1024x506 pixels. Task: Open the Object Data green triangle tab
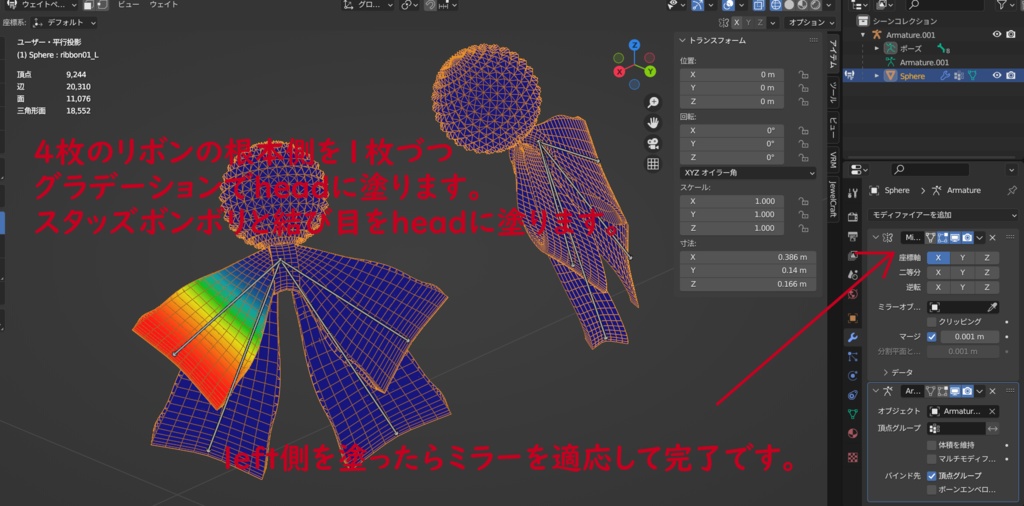pyautogui.click(x=852, y=414)
